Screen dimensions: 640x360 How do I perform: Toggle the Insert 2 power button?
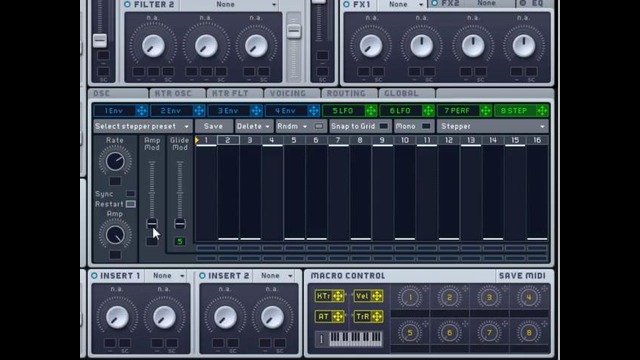tap(202, 276)
